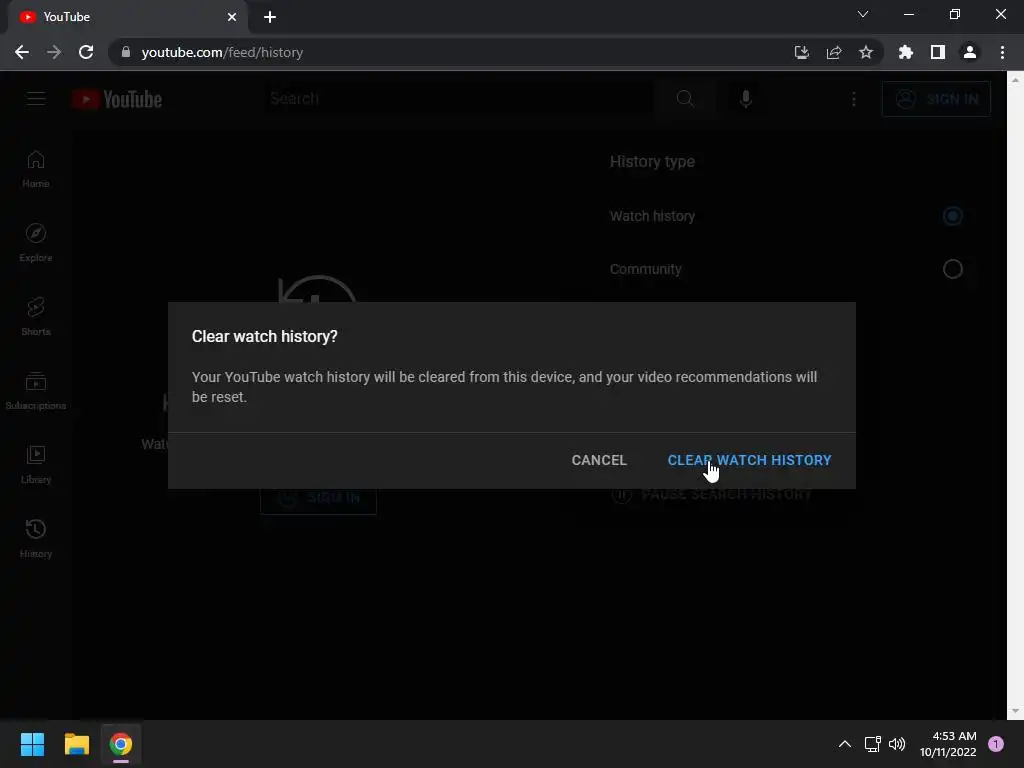Share this page using the share icon
Image resolution: width=1024 pixels, height=768 pixels.
click(x=834, y=52)
